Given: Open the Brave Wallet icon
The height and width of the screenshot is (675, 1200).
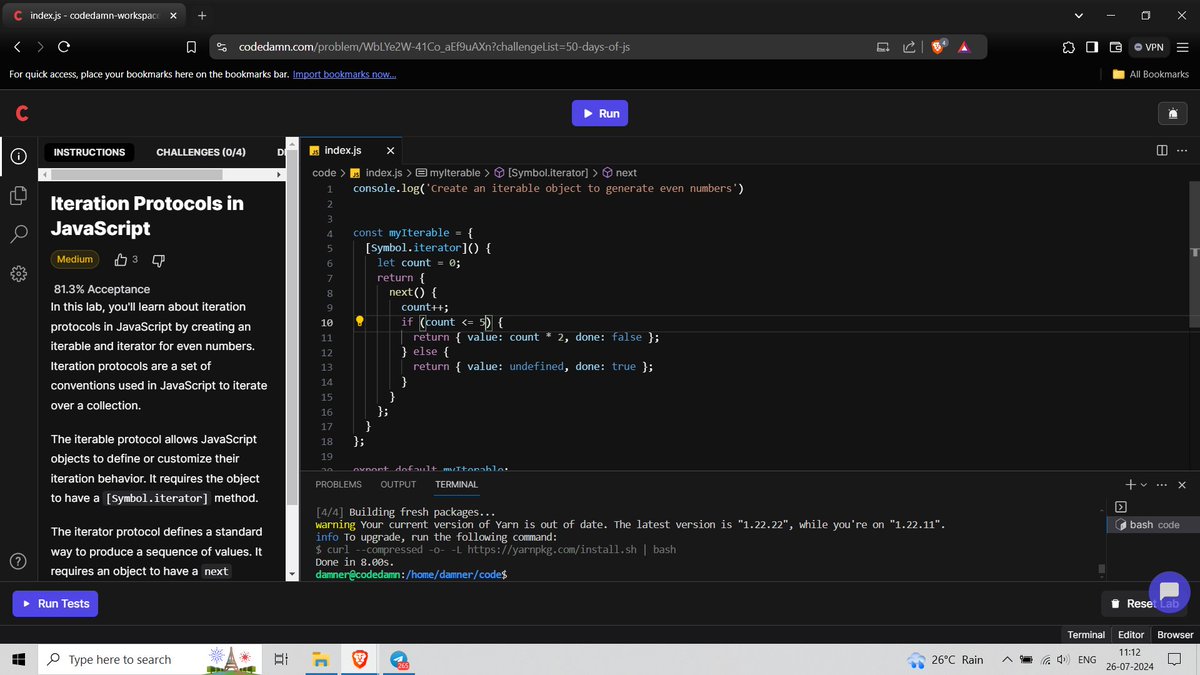Looking at the screenshot, I should click(x=1115, y=47).
